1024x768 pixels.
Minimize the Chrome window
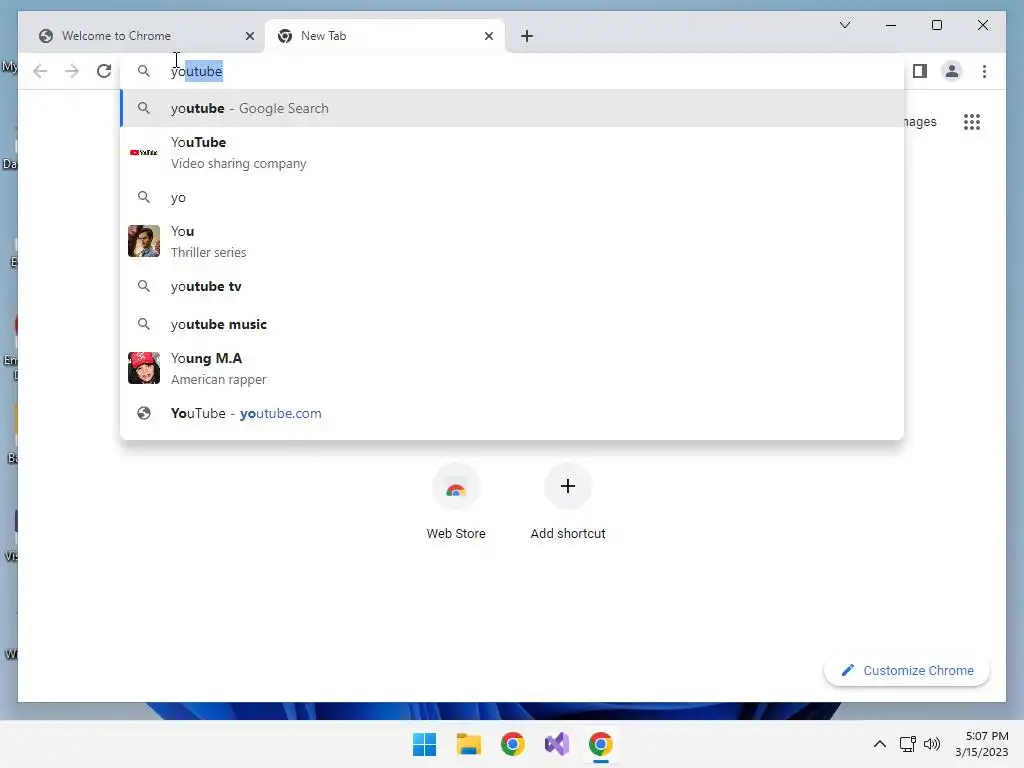(x=891, y=25)
